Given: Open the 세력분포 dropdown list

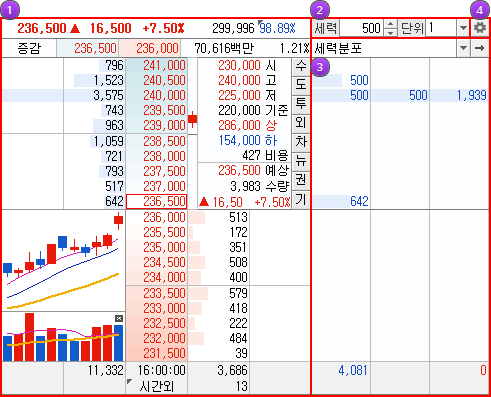Looking at the screenshot, I should (x=463, y=48).
